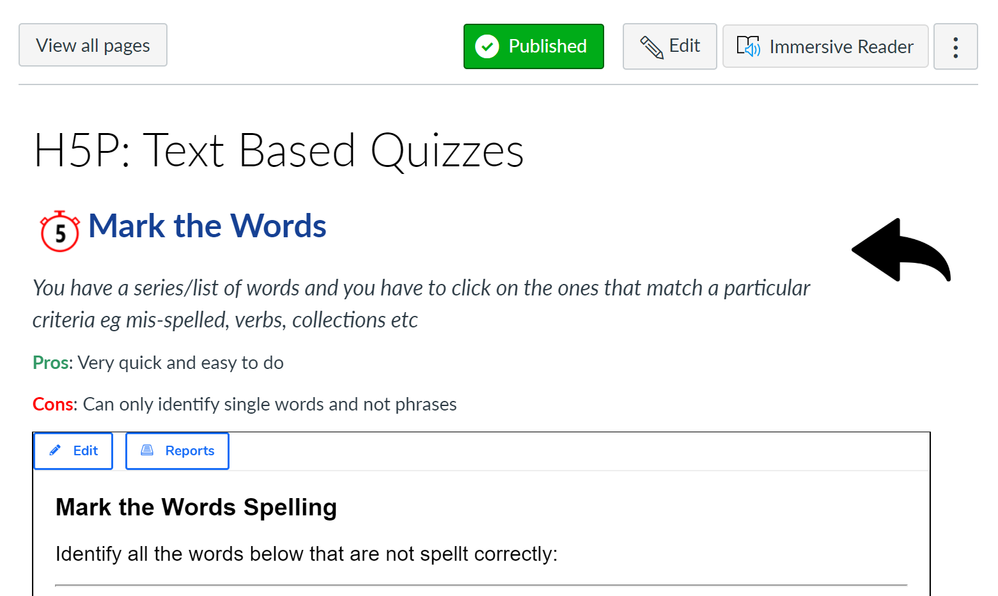Image resolution: width=998 pixels, height=596 pixels.
Task: Click the white checkmark circle on Published
Action: coord(487,47)
